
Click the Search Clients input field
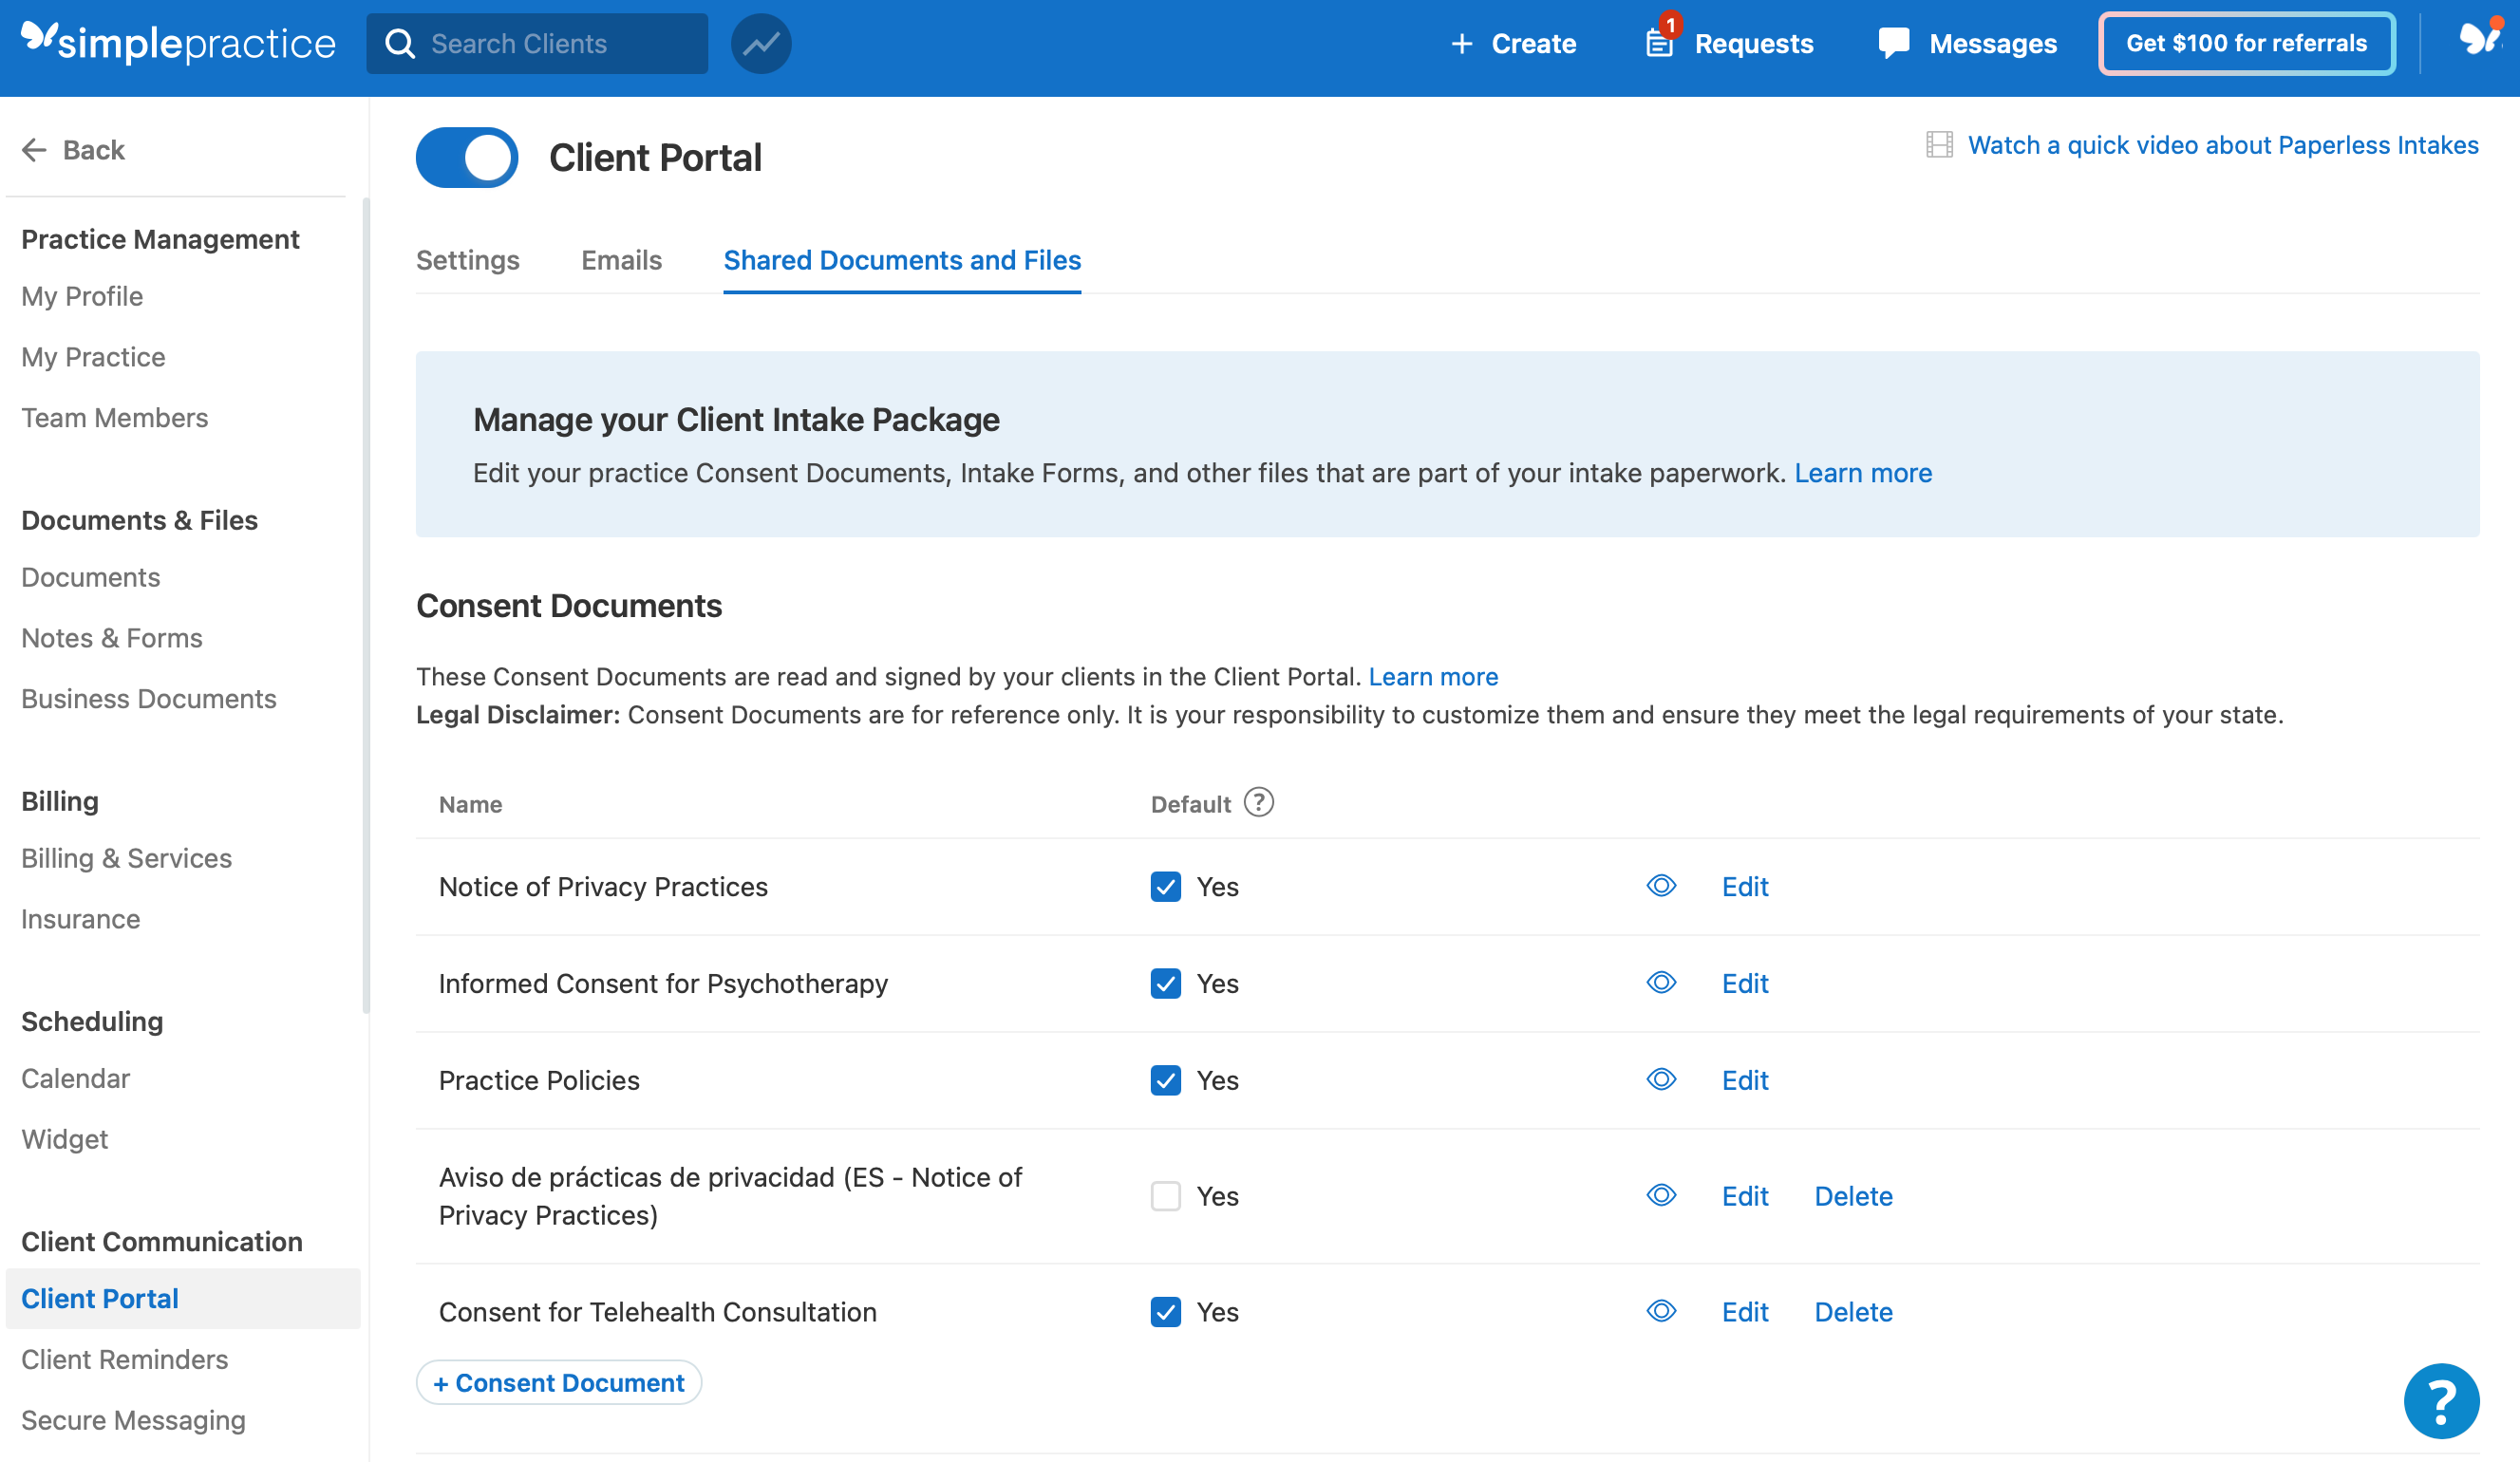[x=540, y=43]
